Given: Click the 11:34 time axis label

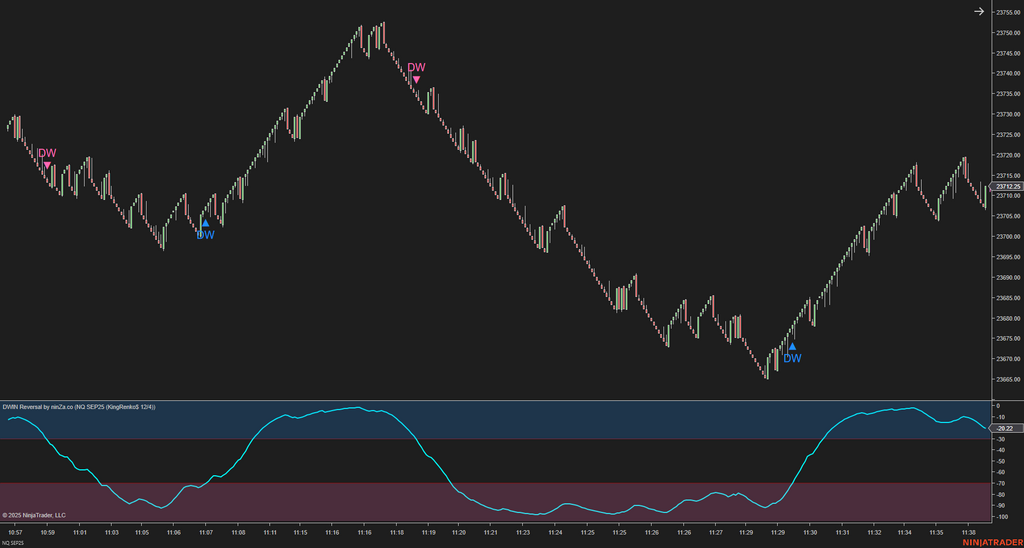Looking at the screenshot, I should (x=905, y=534).
